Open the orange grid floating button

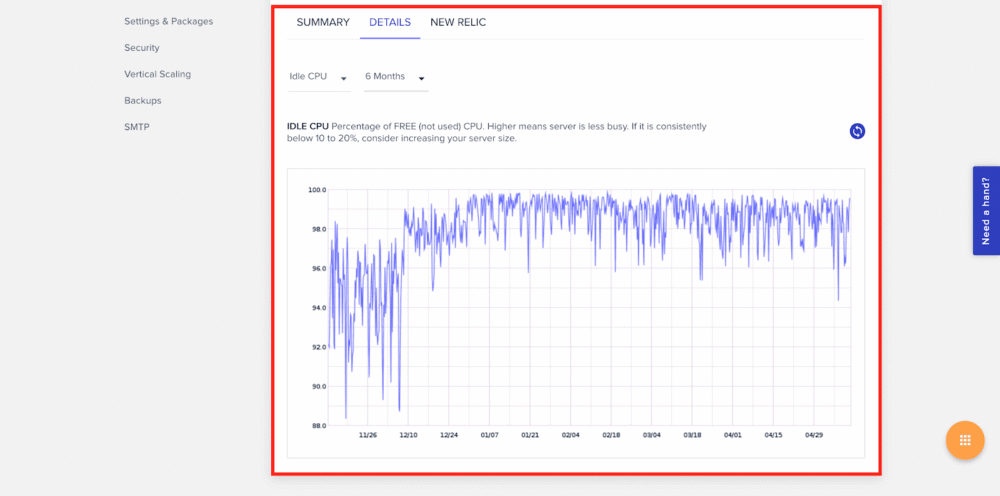point(965,440)
